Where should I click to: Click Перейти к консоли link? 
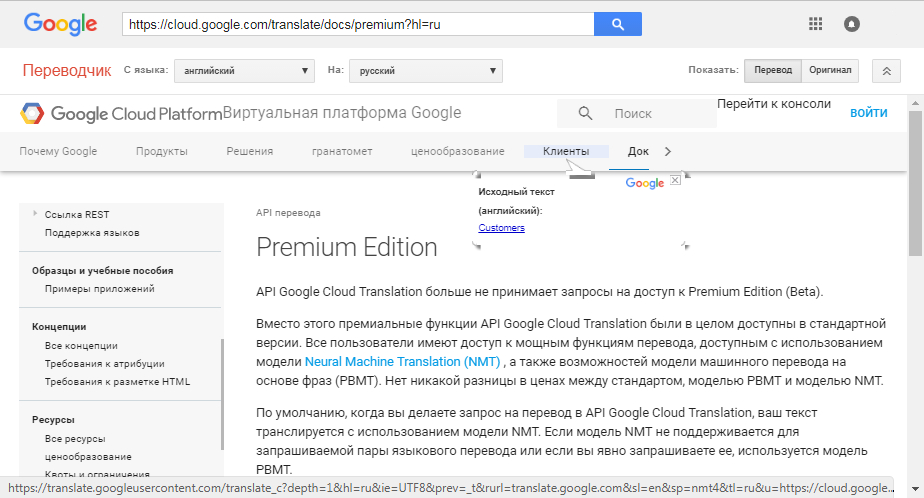[x=774, y=104]
